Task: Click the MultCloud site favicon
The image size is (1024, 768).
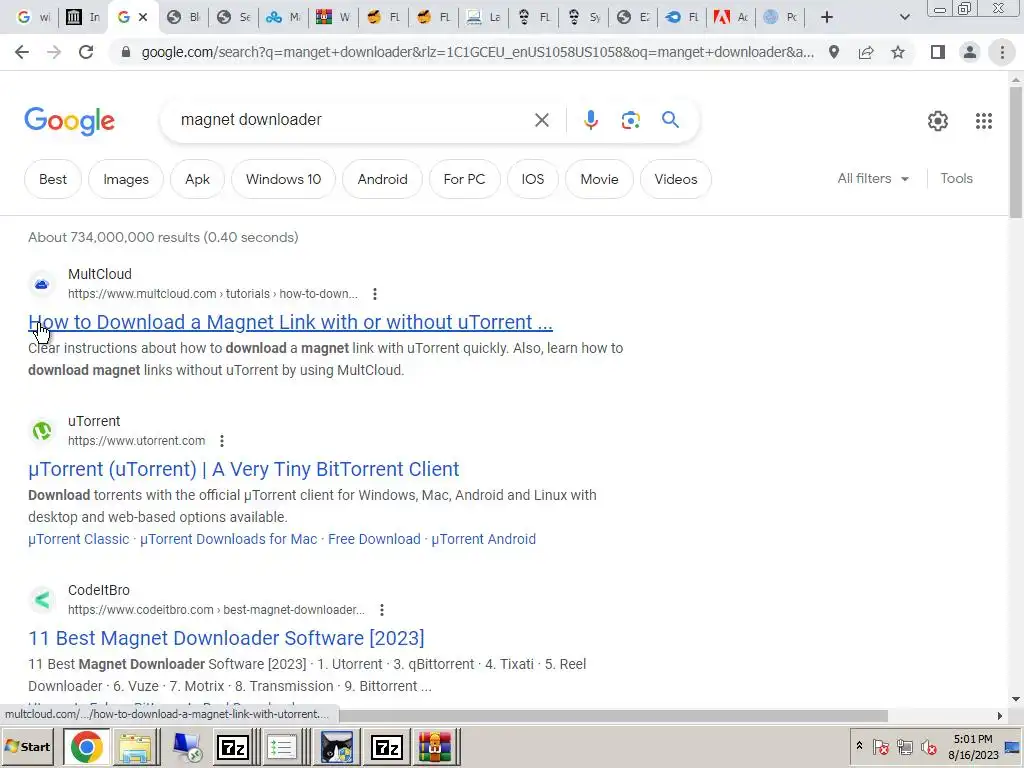Action: 42,284
